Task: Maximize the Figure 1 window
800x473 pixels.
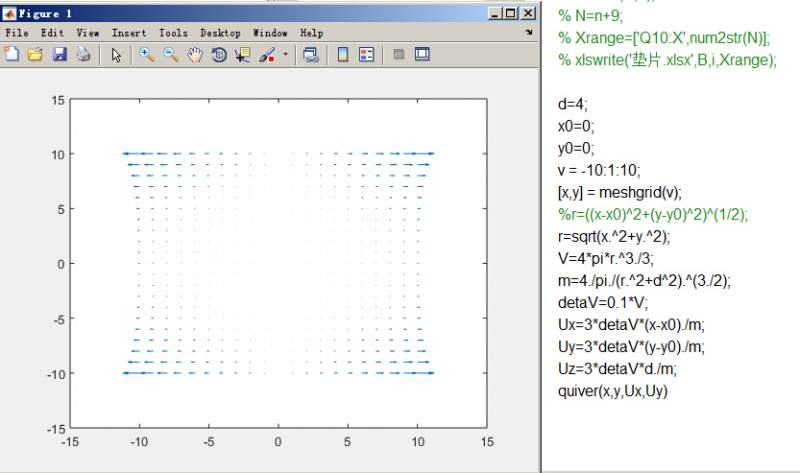Action: 511,14
